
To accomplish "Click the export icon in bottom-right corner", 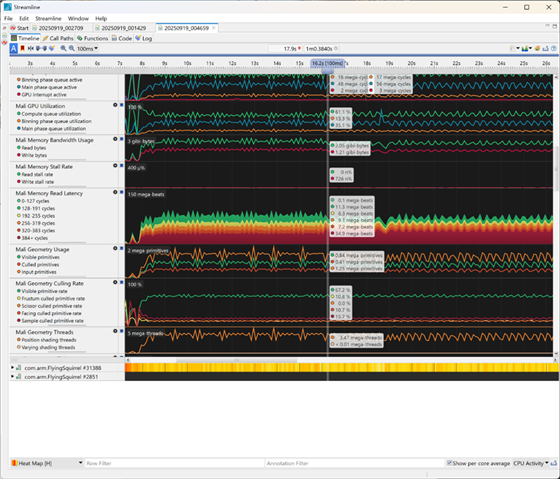I will click(x=554, y=463).
